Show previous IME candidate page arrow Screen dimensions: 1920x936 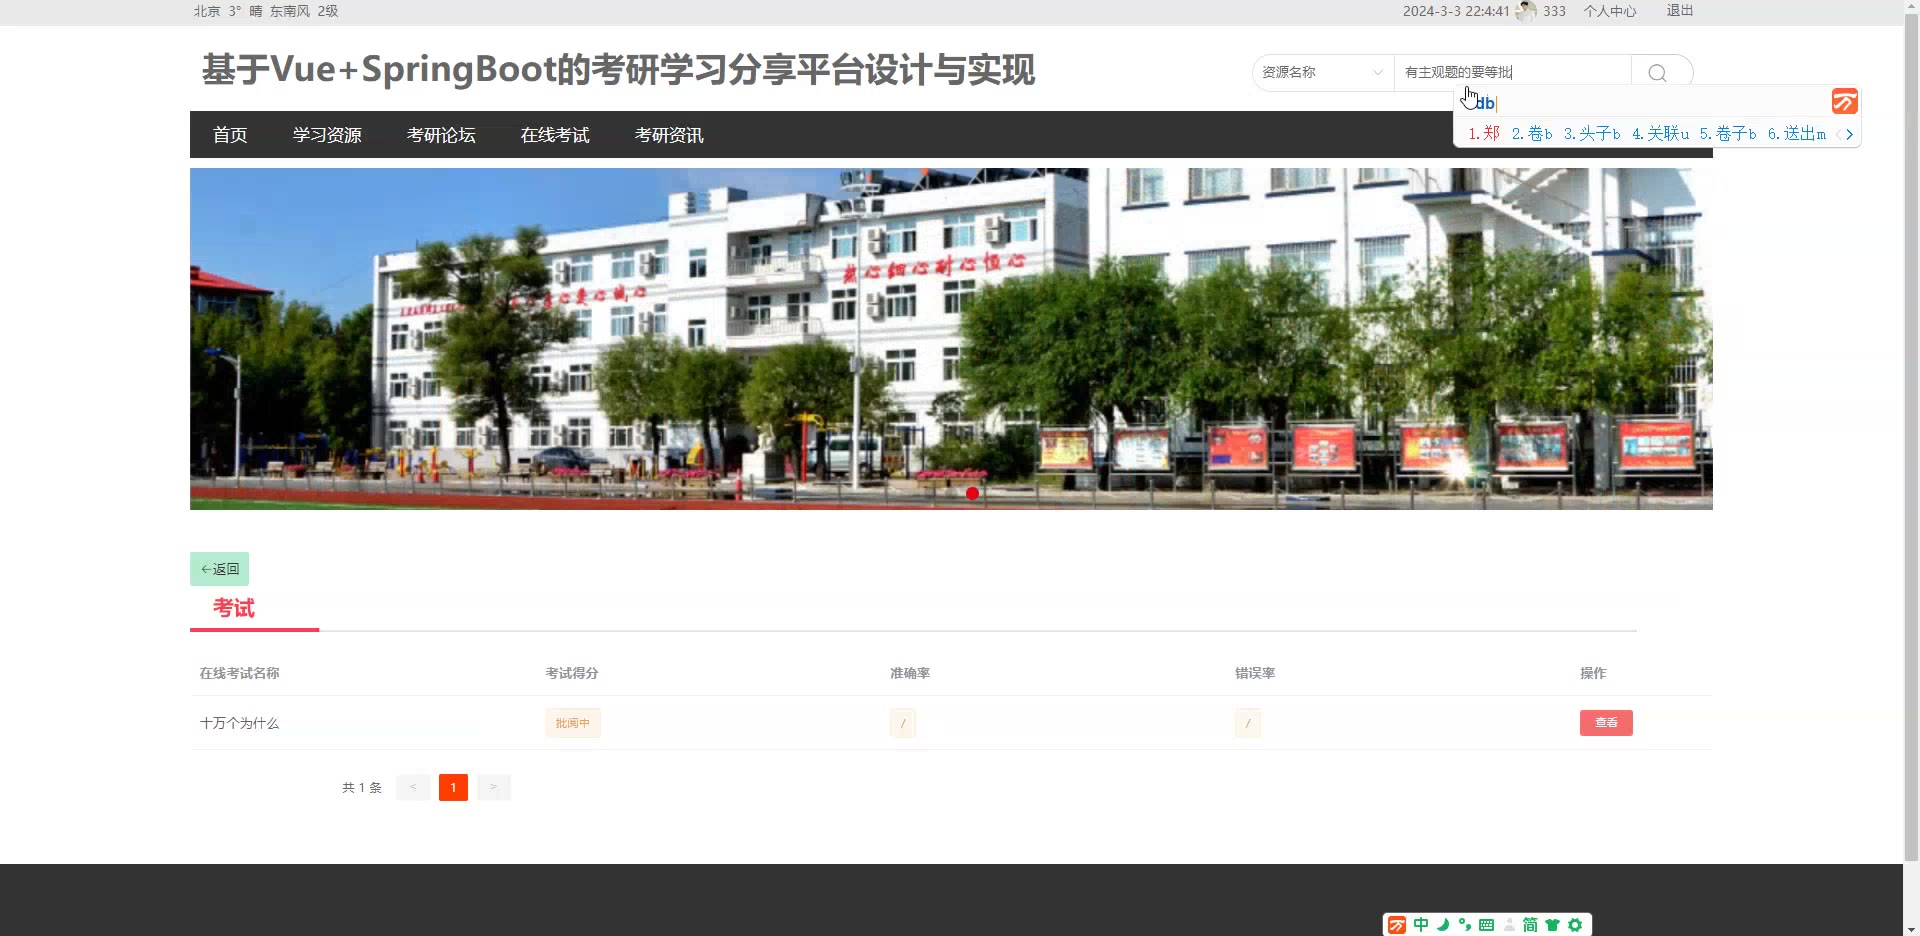[x=1838, y=134]
